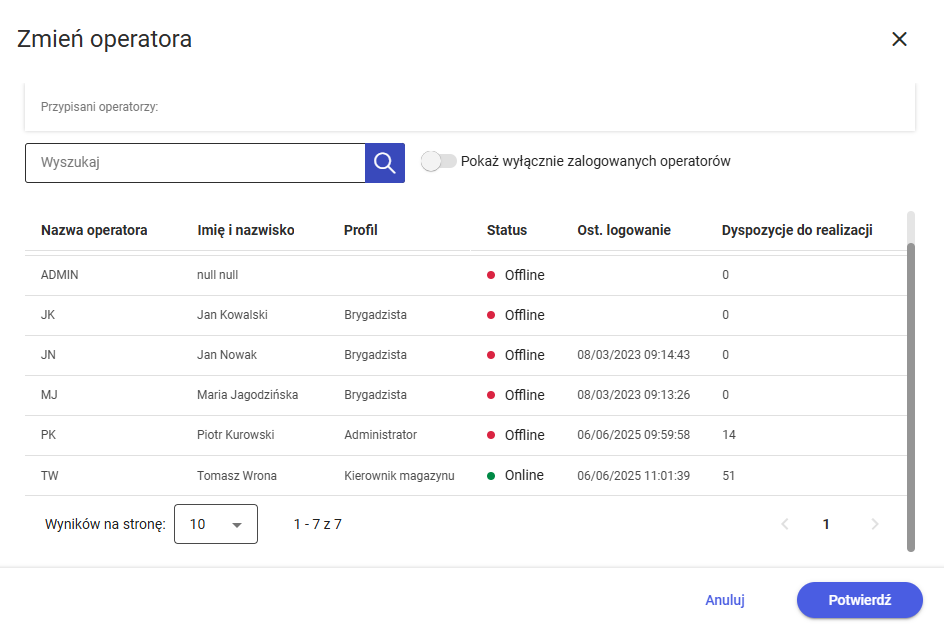Focus the Wyszukaj search input field
Image resolution: width=944 pixels, height=626 pixels.
click(x=195, y=163)
